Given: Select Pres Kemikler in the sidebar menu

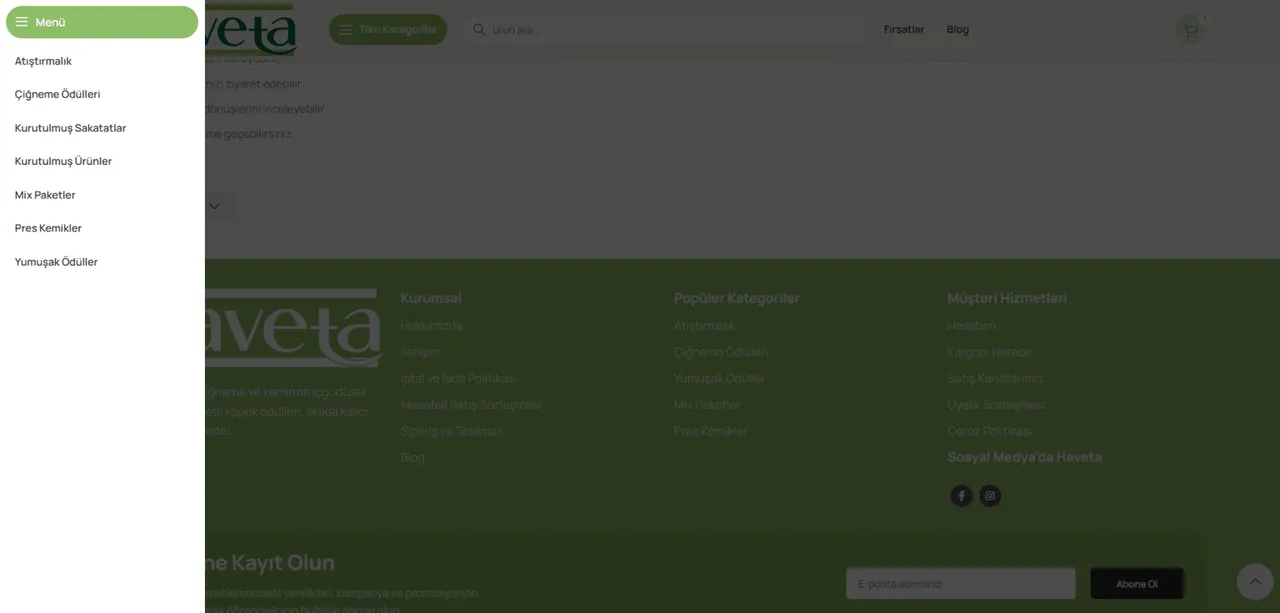Looking at the screenshot, I should (x=48, y=228).
